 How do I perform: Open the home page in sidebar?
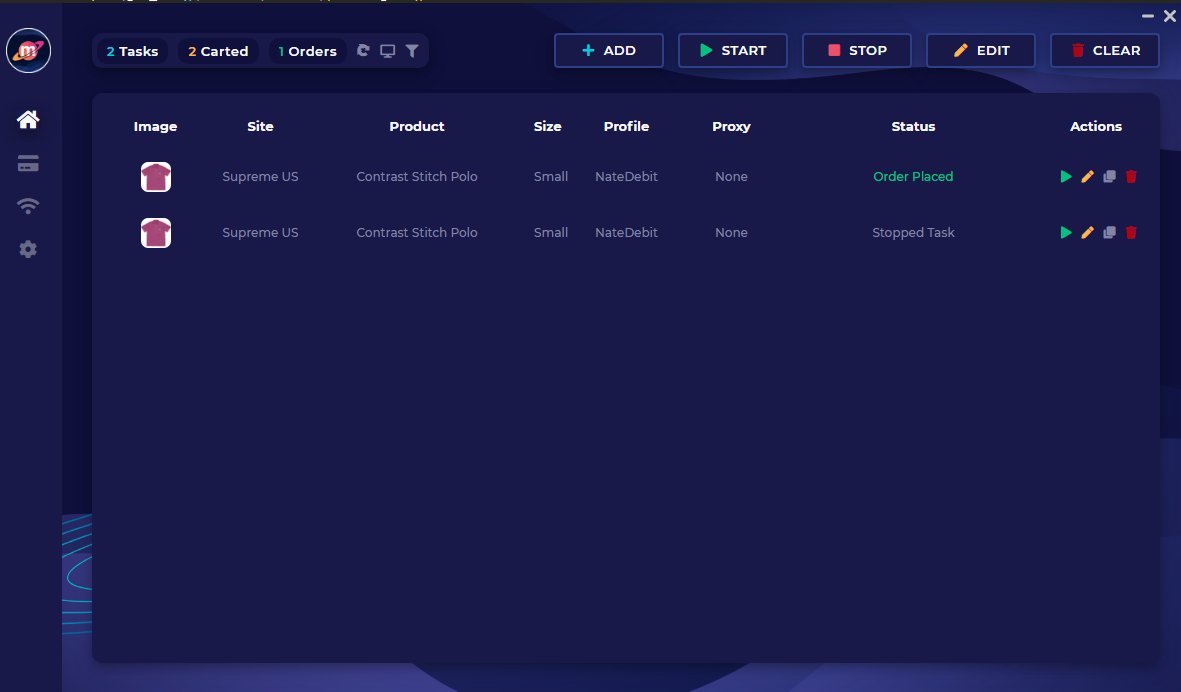(28, 120)
